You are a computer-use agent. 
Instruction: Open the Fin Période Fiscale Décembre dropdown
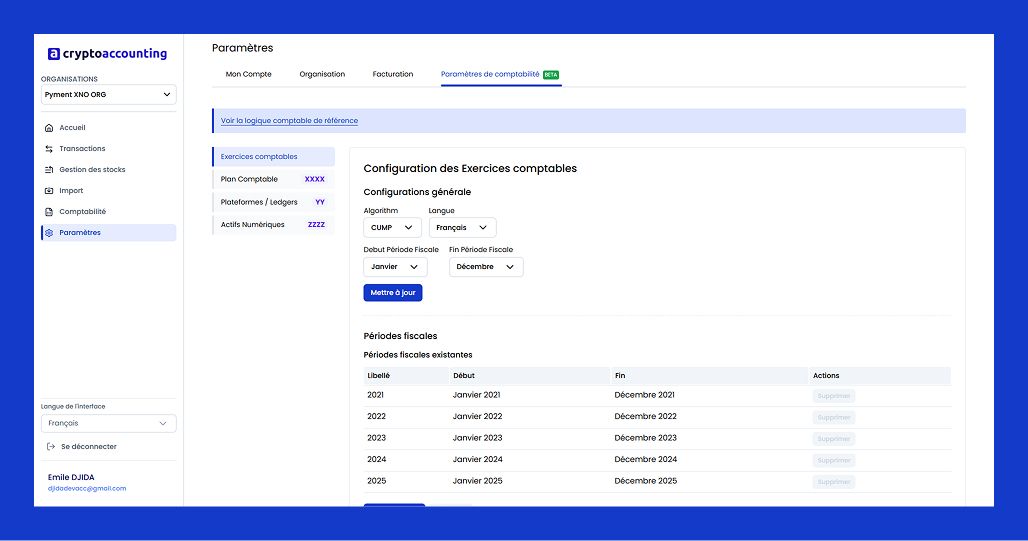[x=486, y=267]
